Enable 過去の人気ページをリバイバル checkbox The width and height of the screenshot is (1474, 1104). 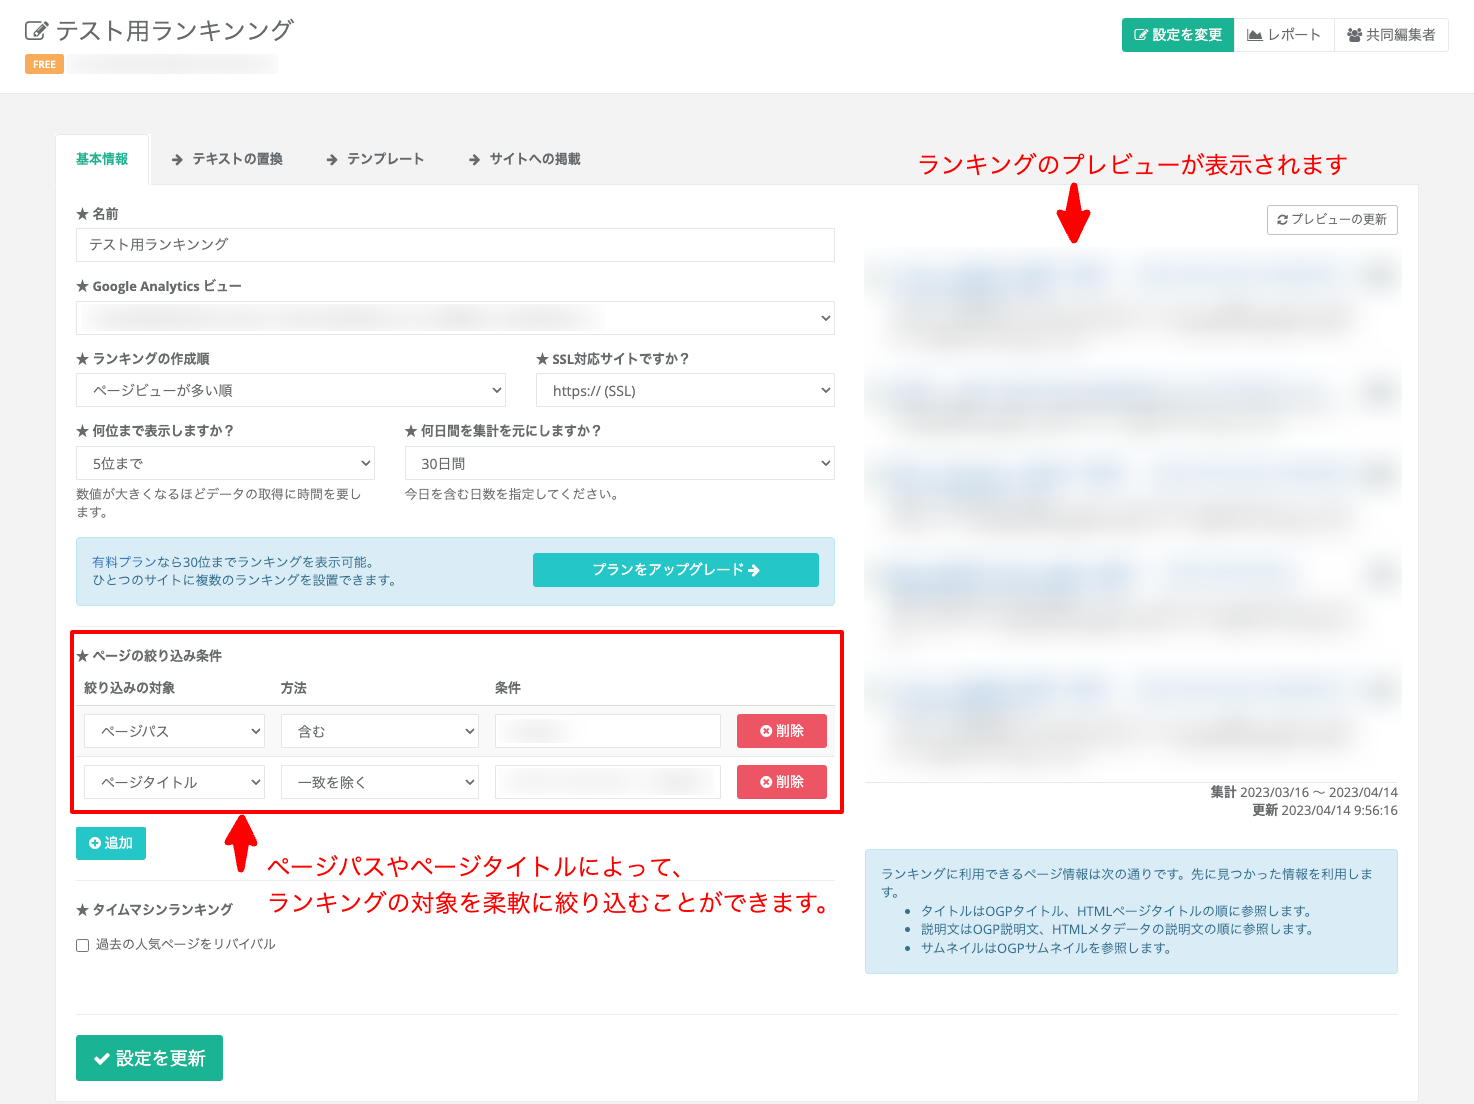tap(83, 945)
